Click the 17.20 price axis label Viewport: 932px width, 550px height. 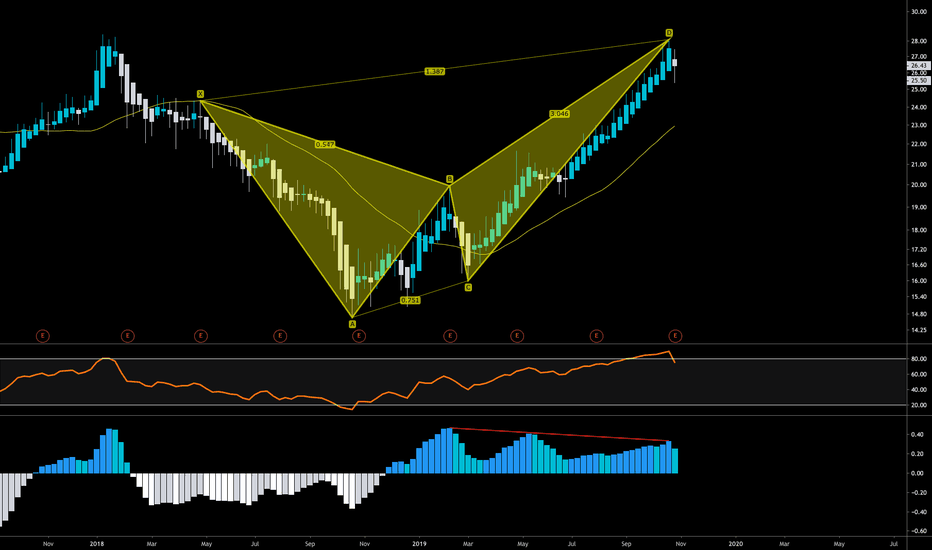click(x=919, y=250)
